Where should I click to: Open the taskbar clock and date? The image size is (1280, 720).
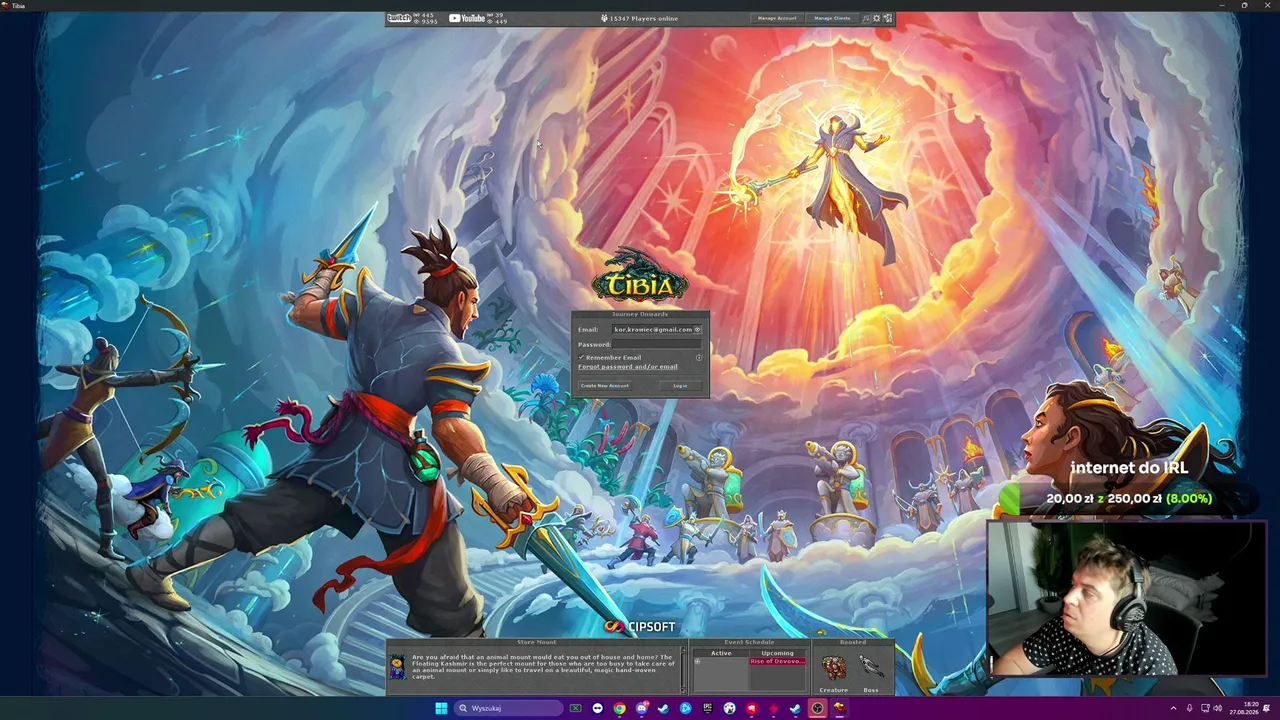click(1245, 708)
